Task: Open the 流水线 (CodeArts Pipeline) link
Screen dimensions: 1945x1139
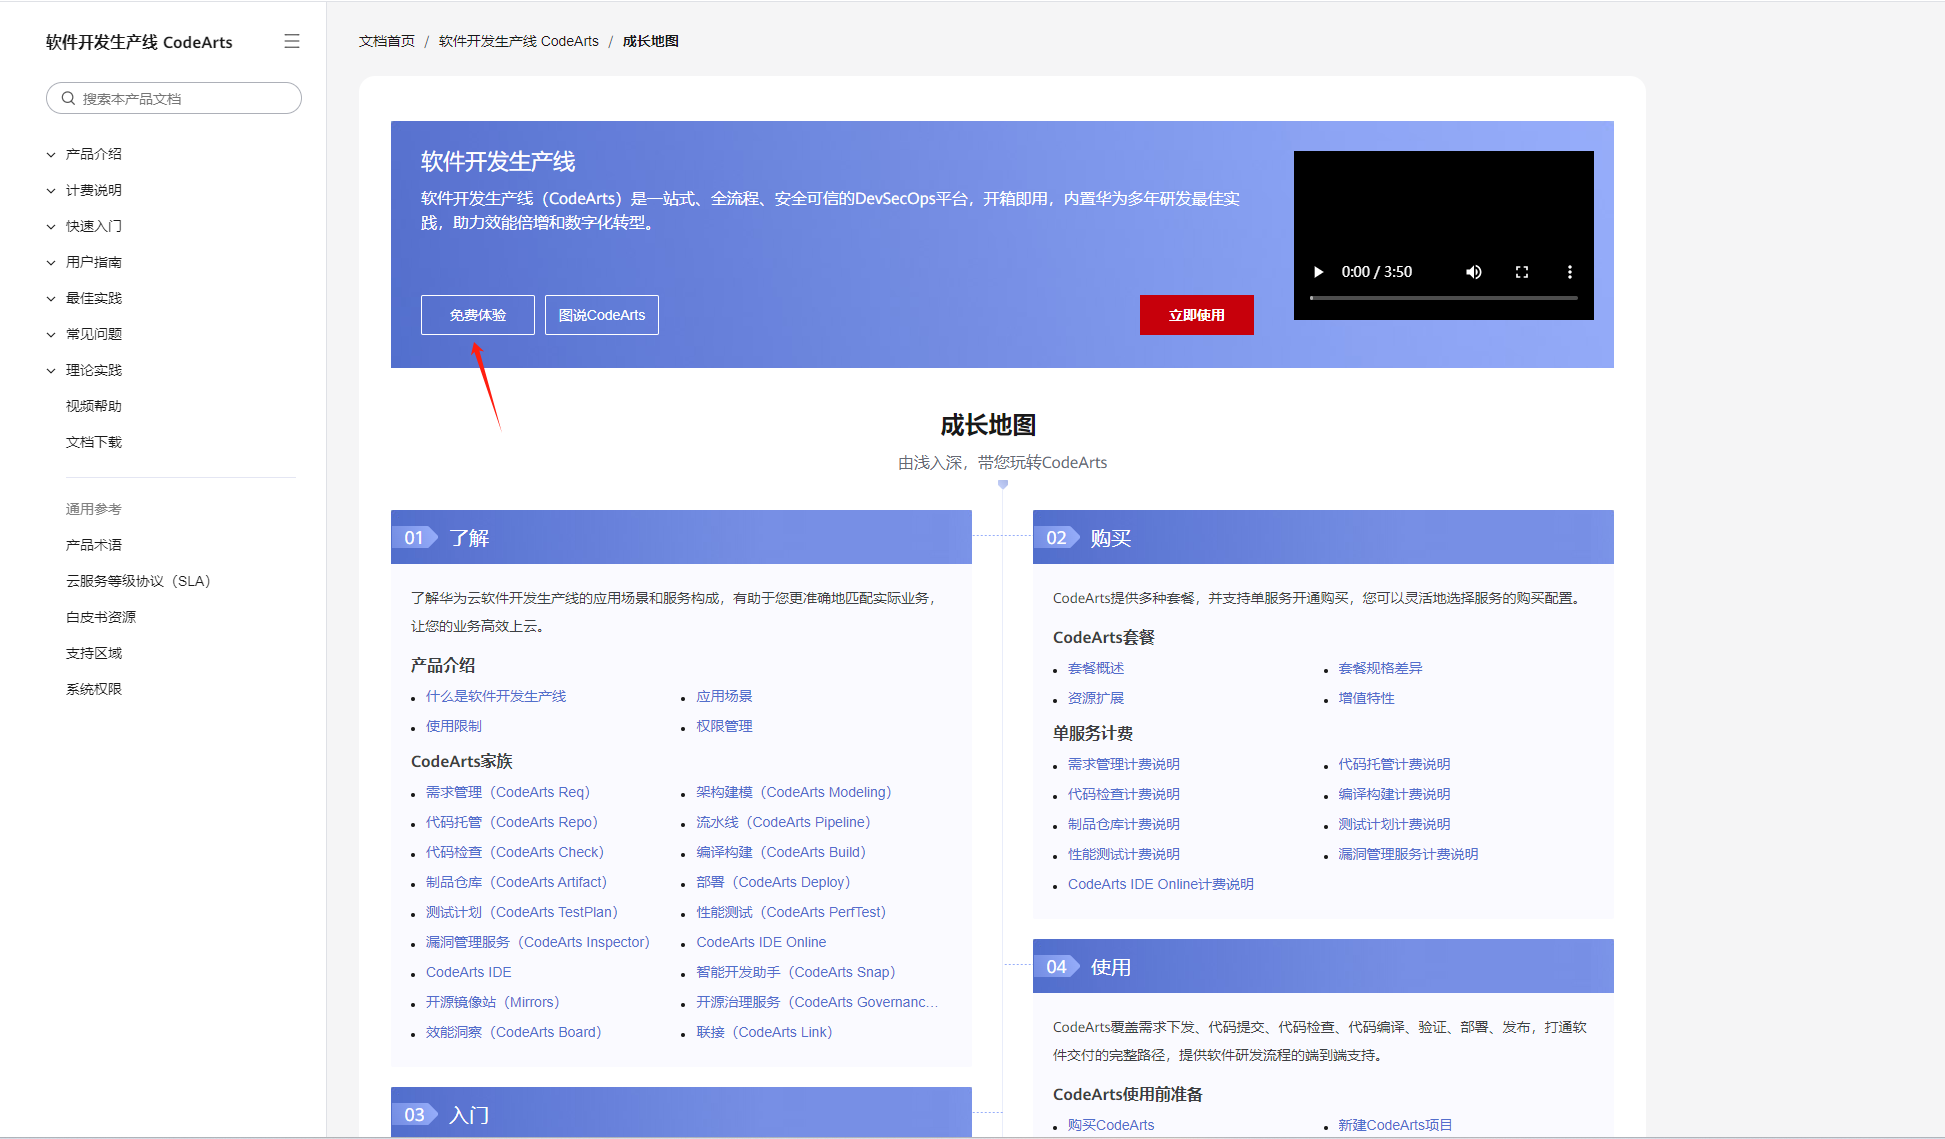Action: click(x=782, y=822)
